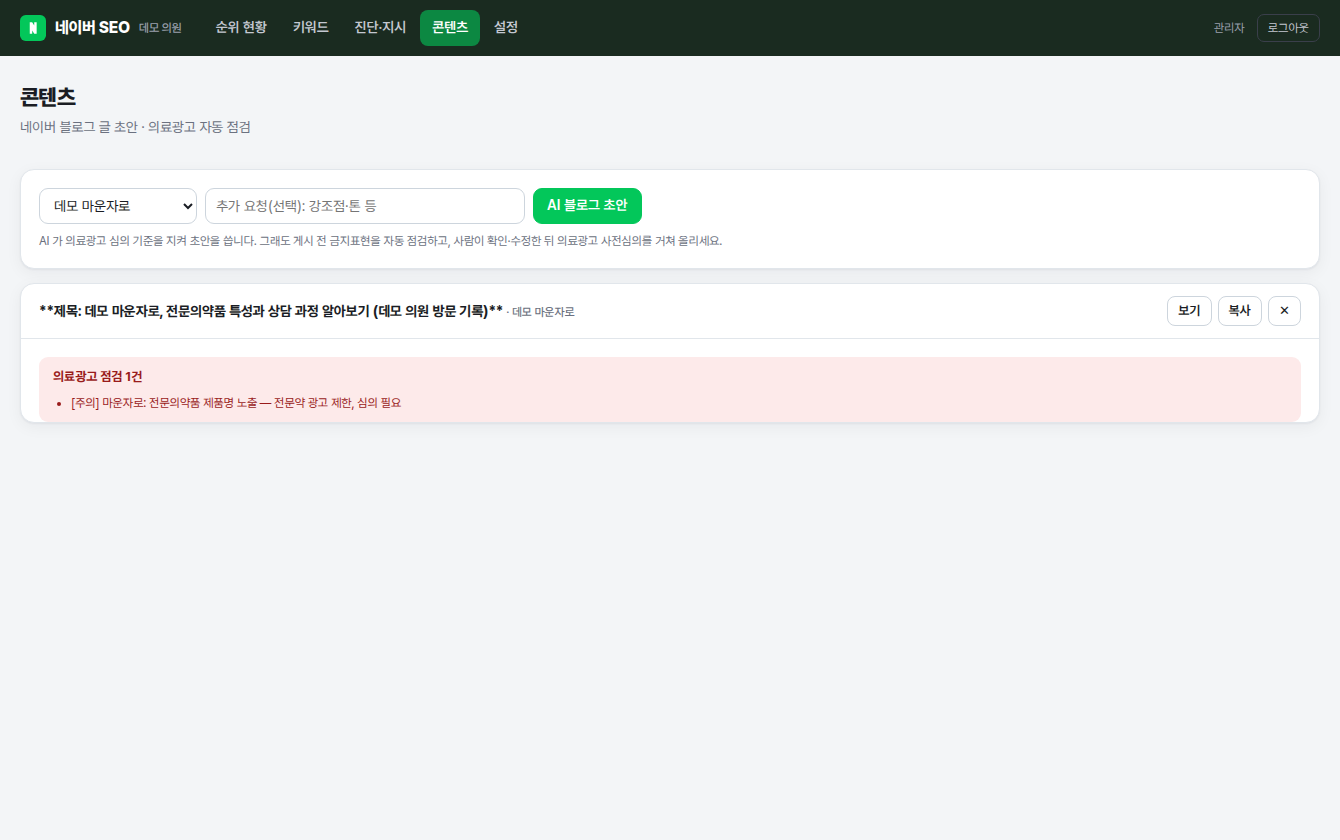Click the [주의] 마운자로 warning line
This screenshot has width=1340, height=840.
coord(236,403)
